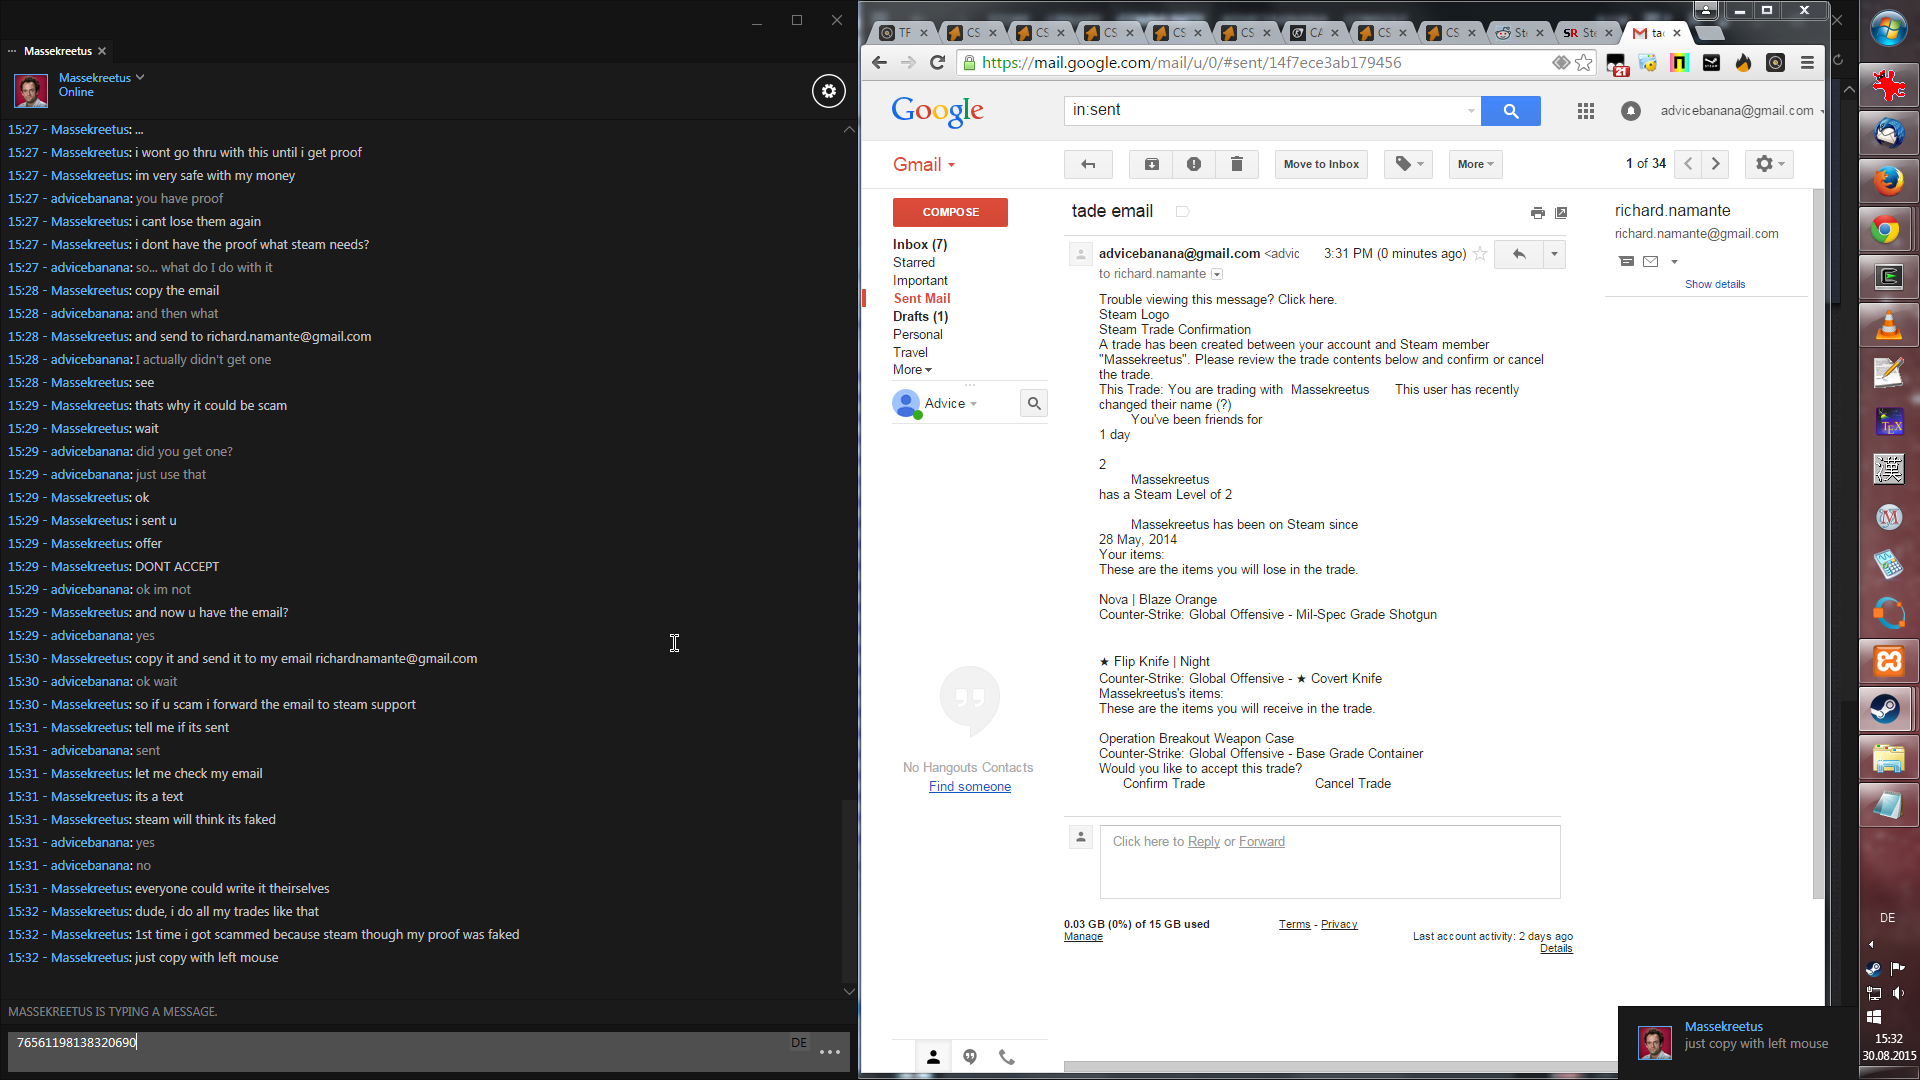
Task: Open Steam from the Windows taskbar
Action: tap(1886, 709)
